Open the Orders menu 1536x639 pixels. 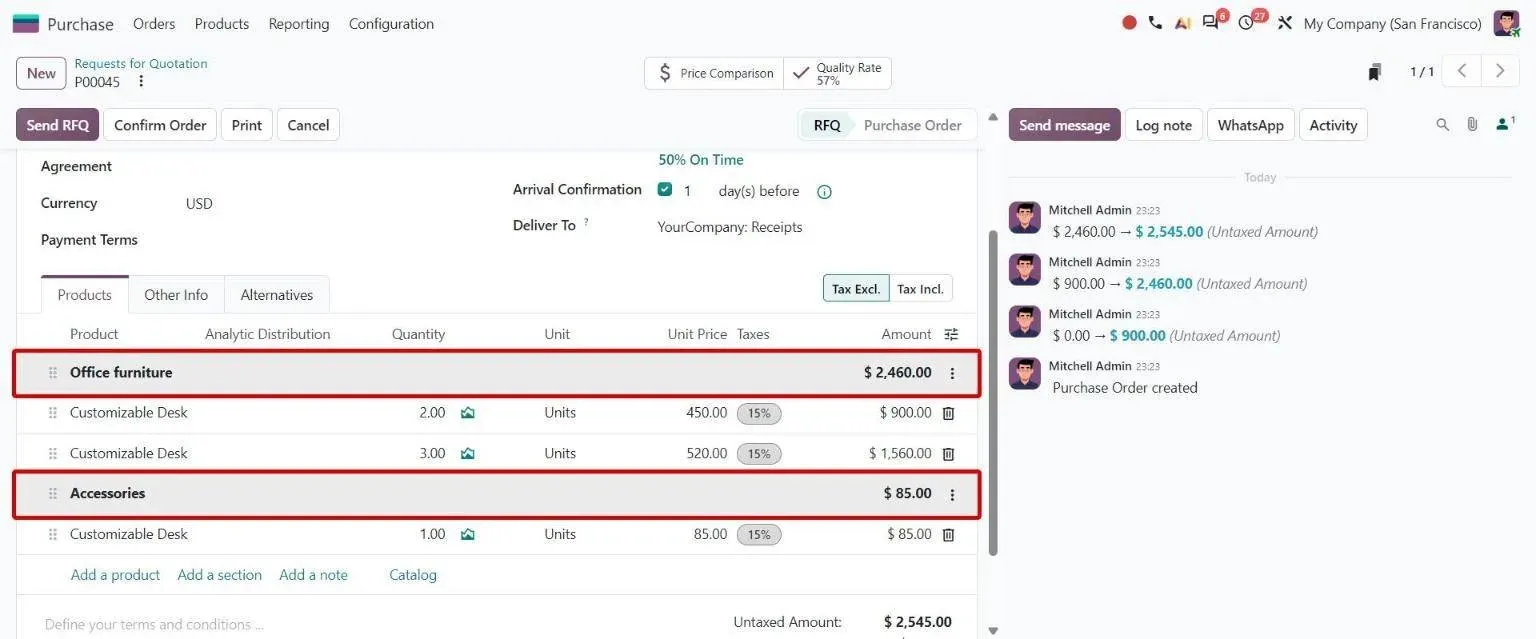tap(154, 23)
